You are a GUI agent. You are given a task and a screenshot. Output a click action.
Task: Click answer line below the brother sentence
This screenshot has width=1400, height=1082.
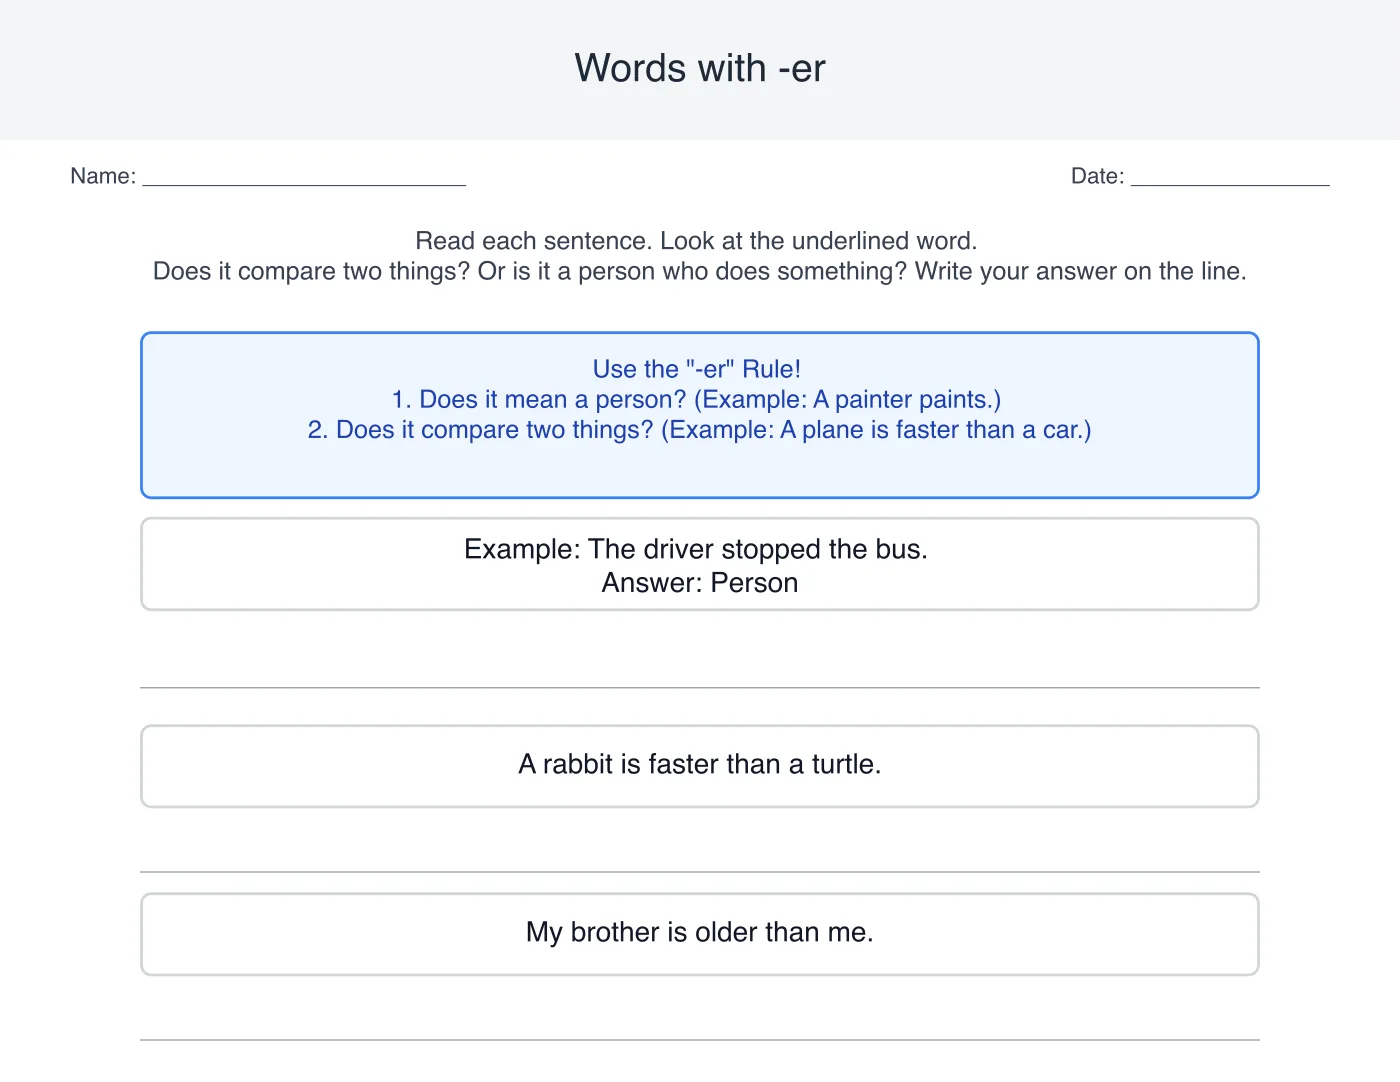click(700, 1039)
